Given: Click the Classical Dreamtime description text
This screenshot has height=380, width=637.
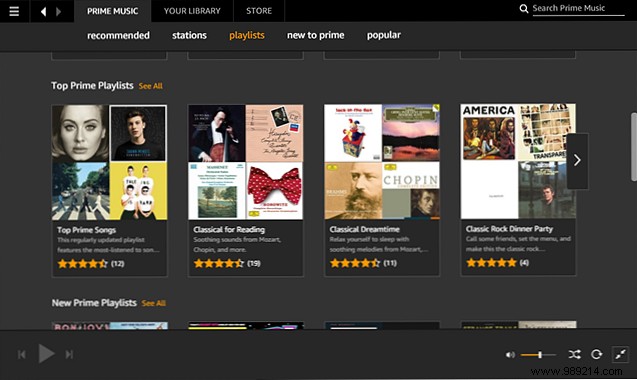Looking at the screenshot, I should (x=379, y=244).
